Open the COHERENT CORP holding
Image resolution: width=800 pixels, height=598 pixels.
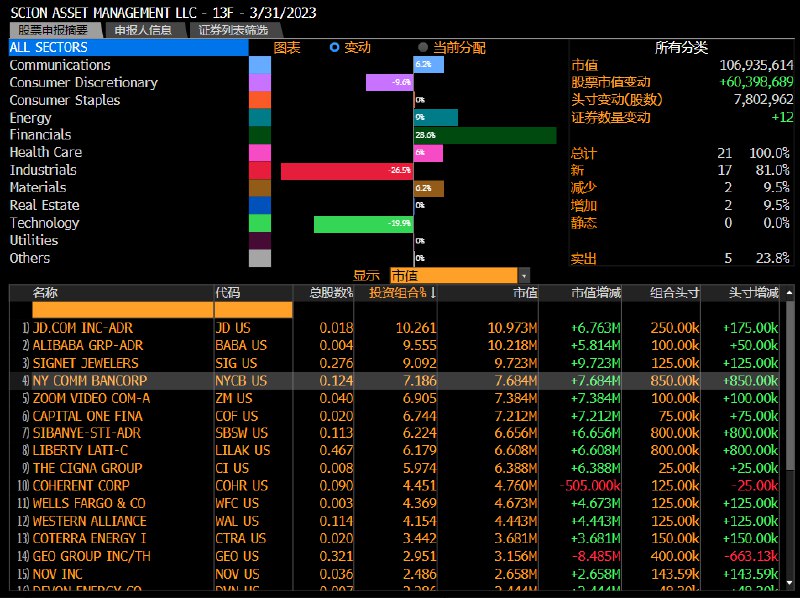(x=81, y=486)
